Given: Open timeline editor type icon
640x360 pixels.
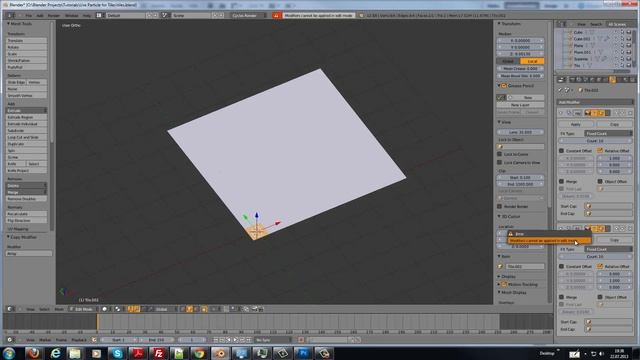Looking at the screenshot, I should 10,340.
